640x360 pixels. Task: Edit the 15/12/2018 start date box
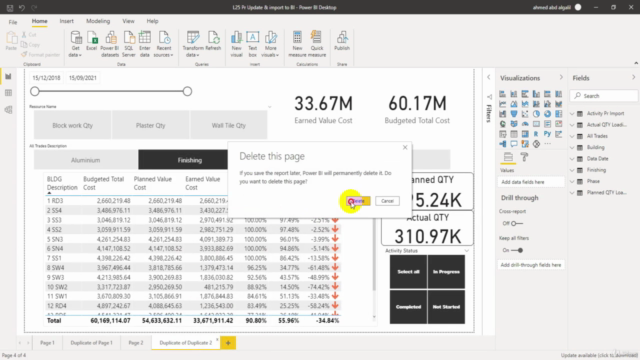47,78
